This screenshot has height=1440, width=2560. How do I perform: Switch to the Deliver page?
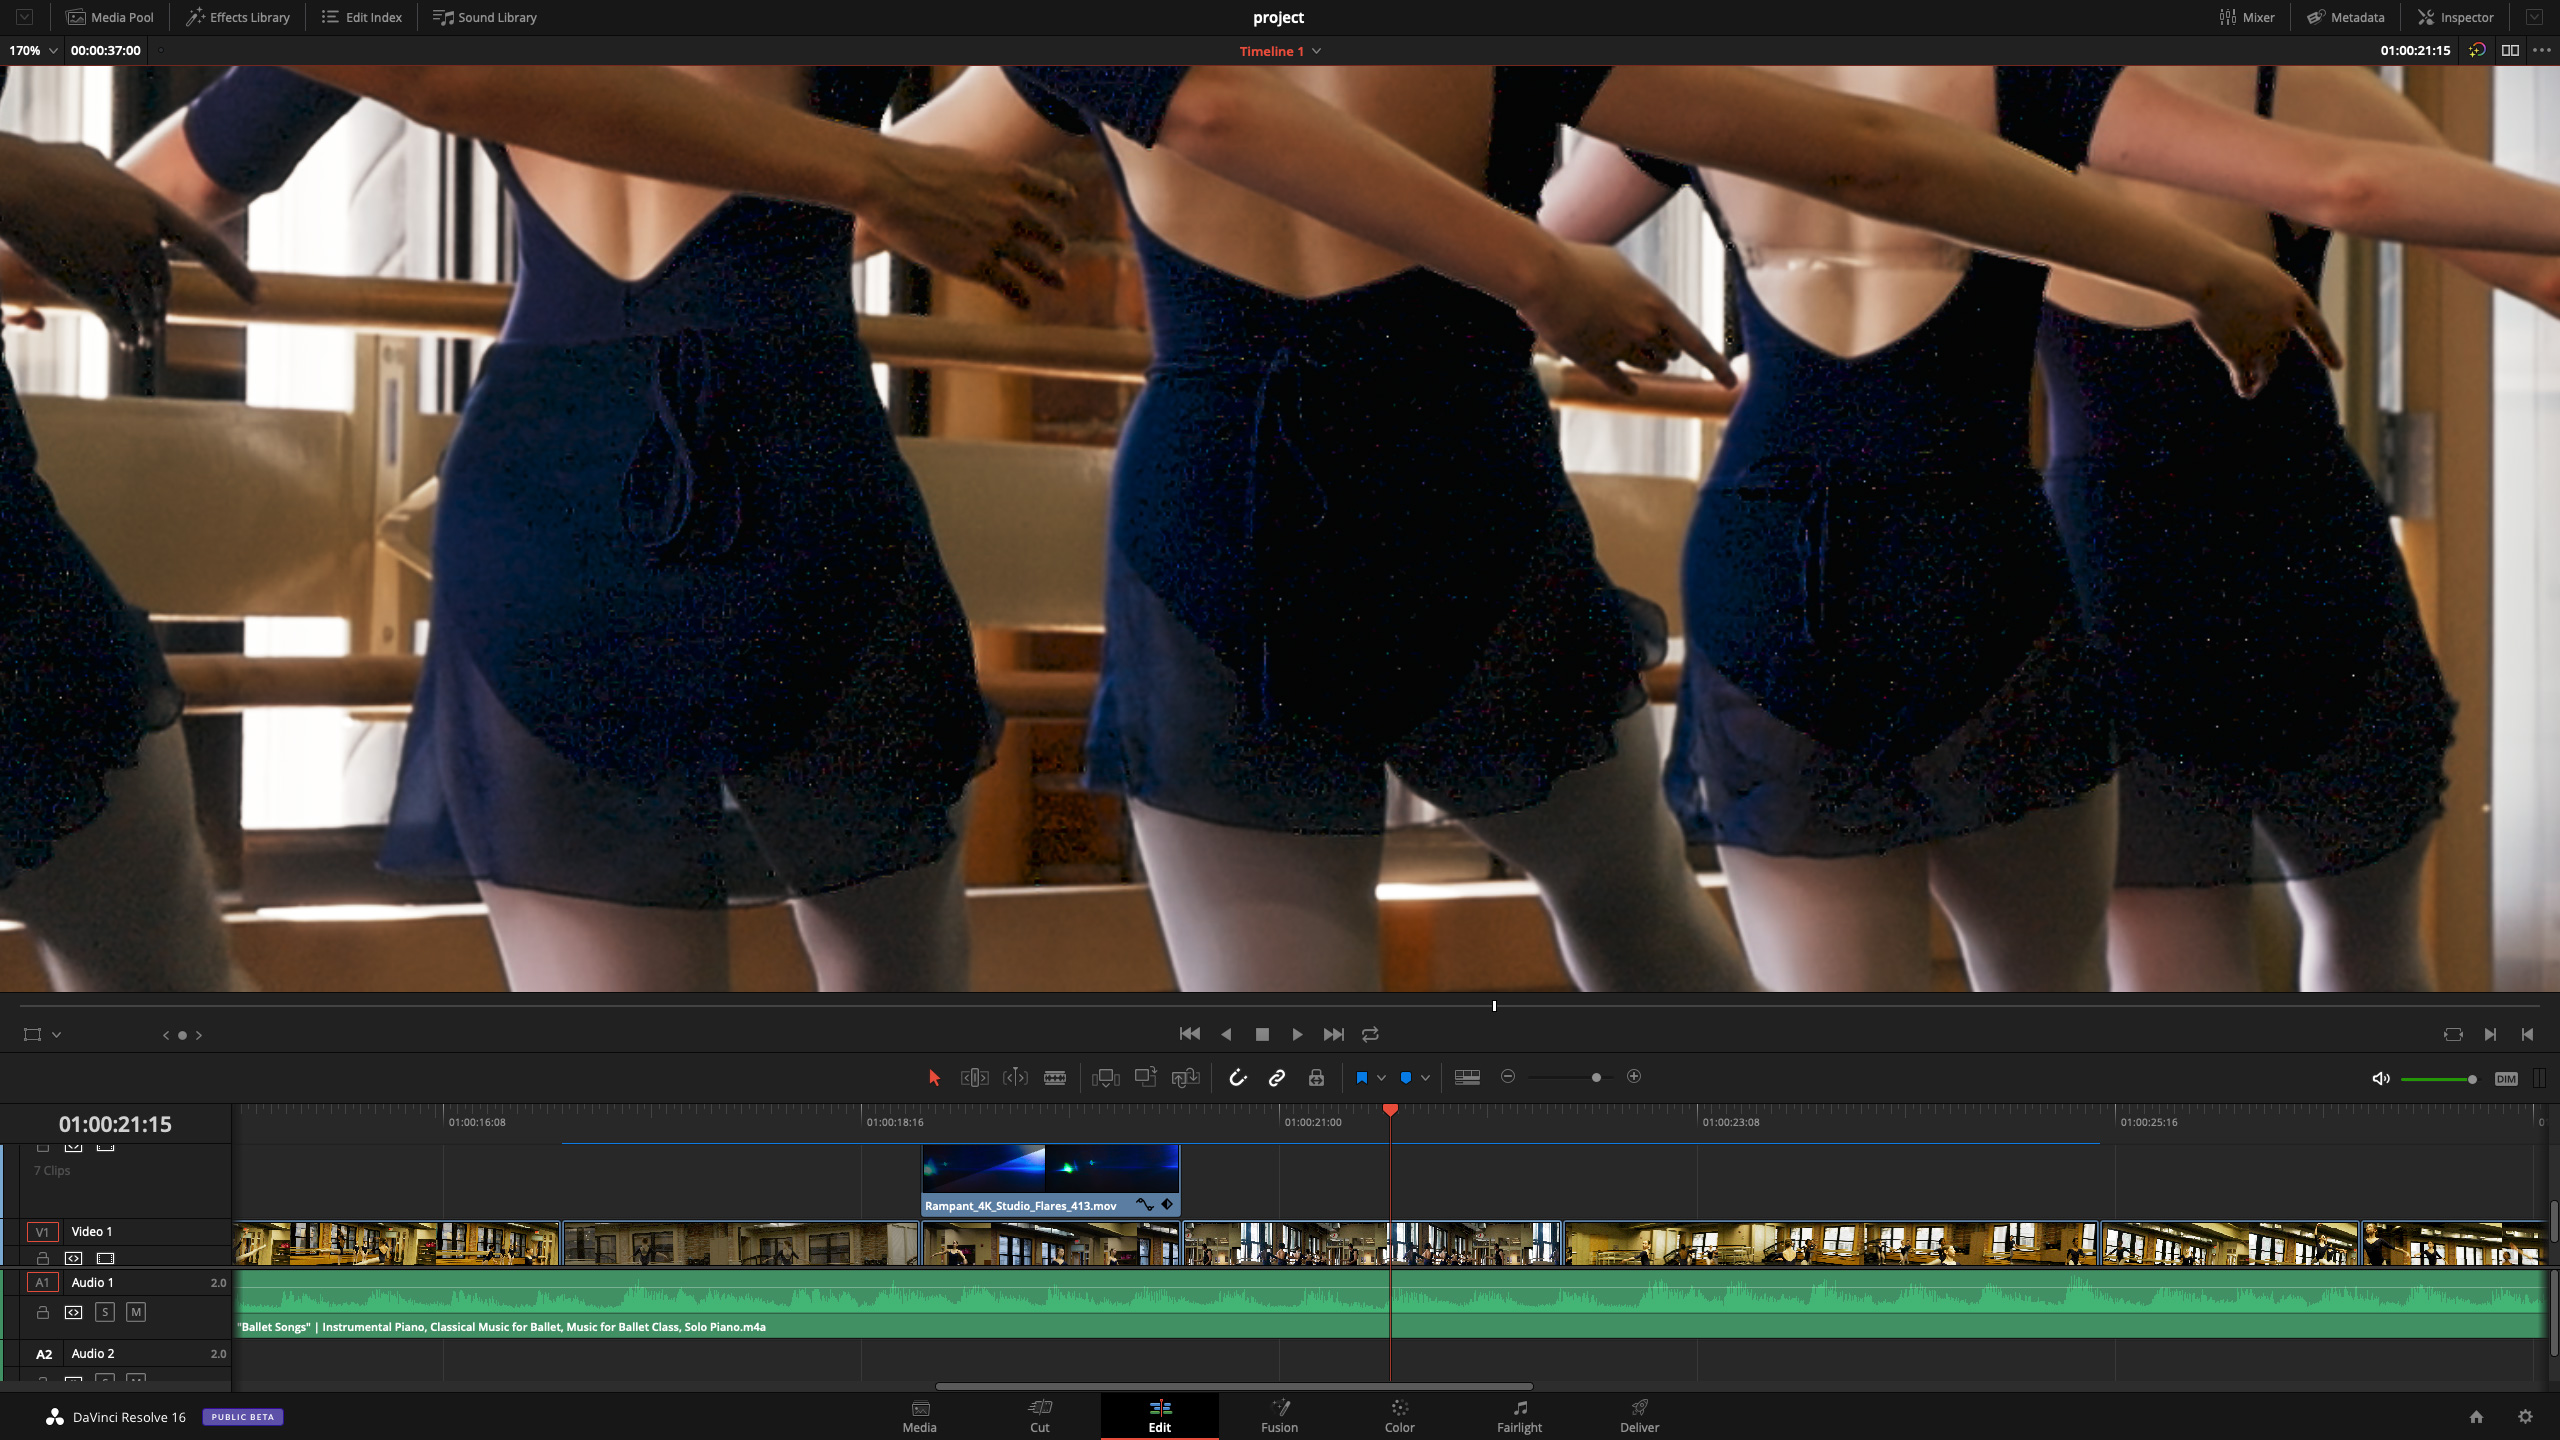[1640, 1416]
